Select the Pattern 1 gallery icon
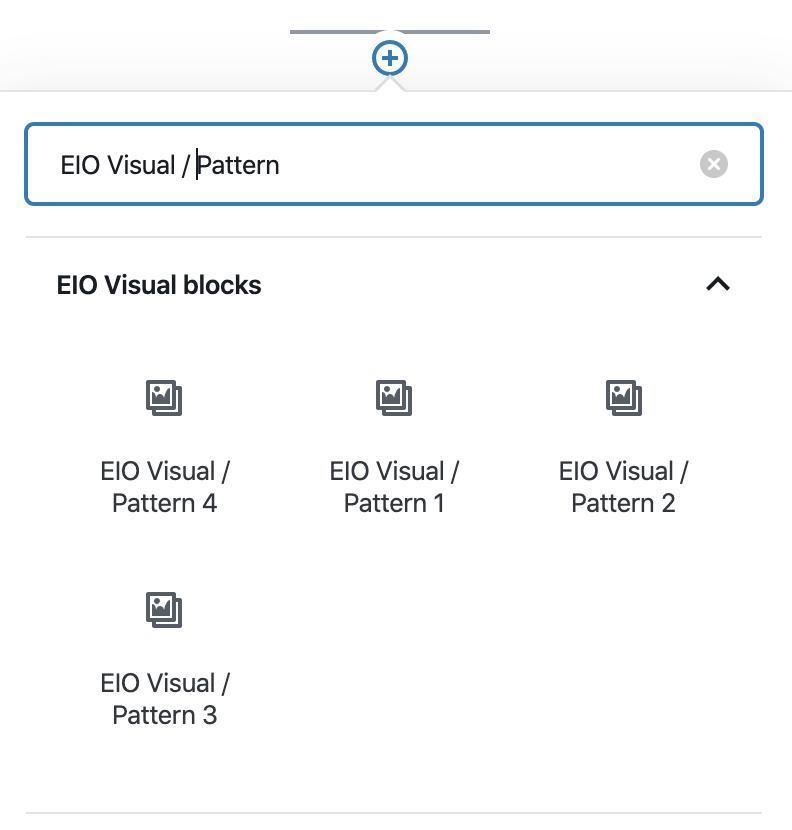 394,398
